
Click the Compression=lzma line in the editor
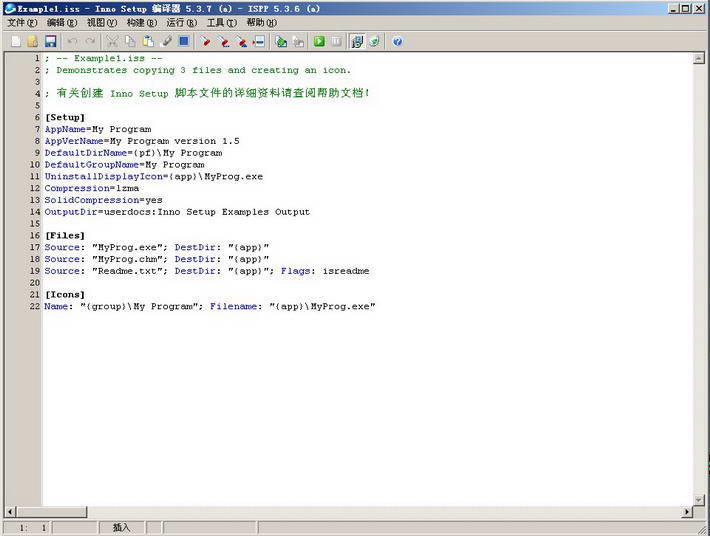coord(90,188)
